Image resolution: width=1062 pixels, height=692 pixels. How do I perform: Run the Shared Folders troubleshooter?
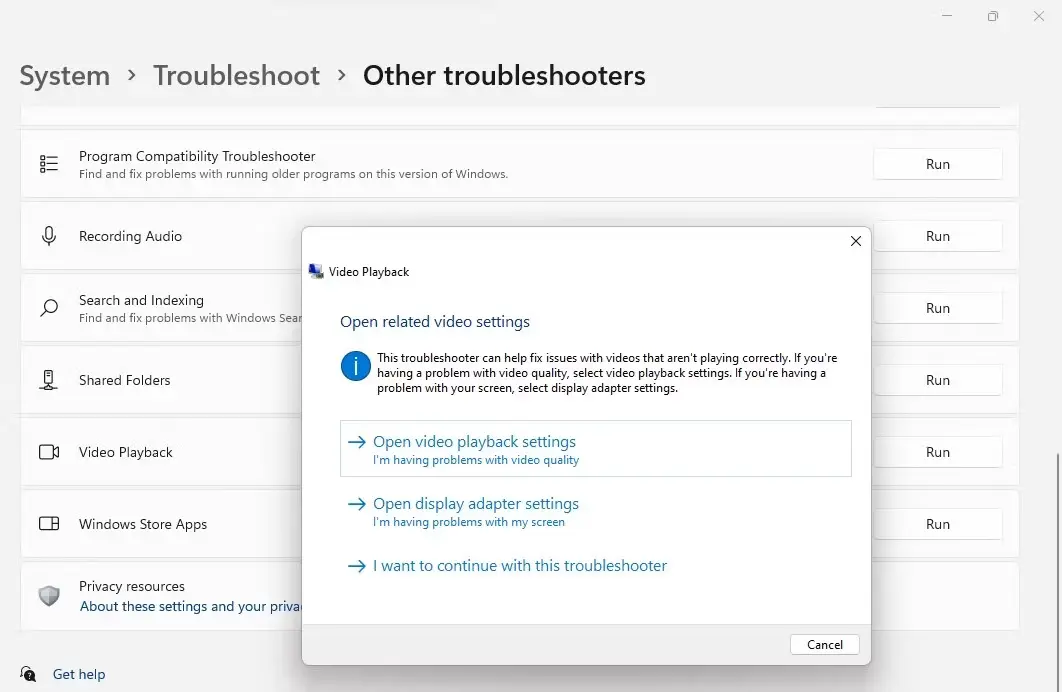tap(937, 380)
